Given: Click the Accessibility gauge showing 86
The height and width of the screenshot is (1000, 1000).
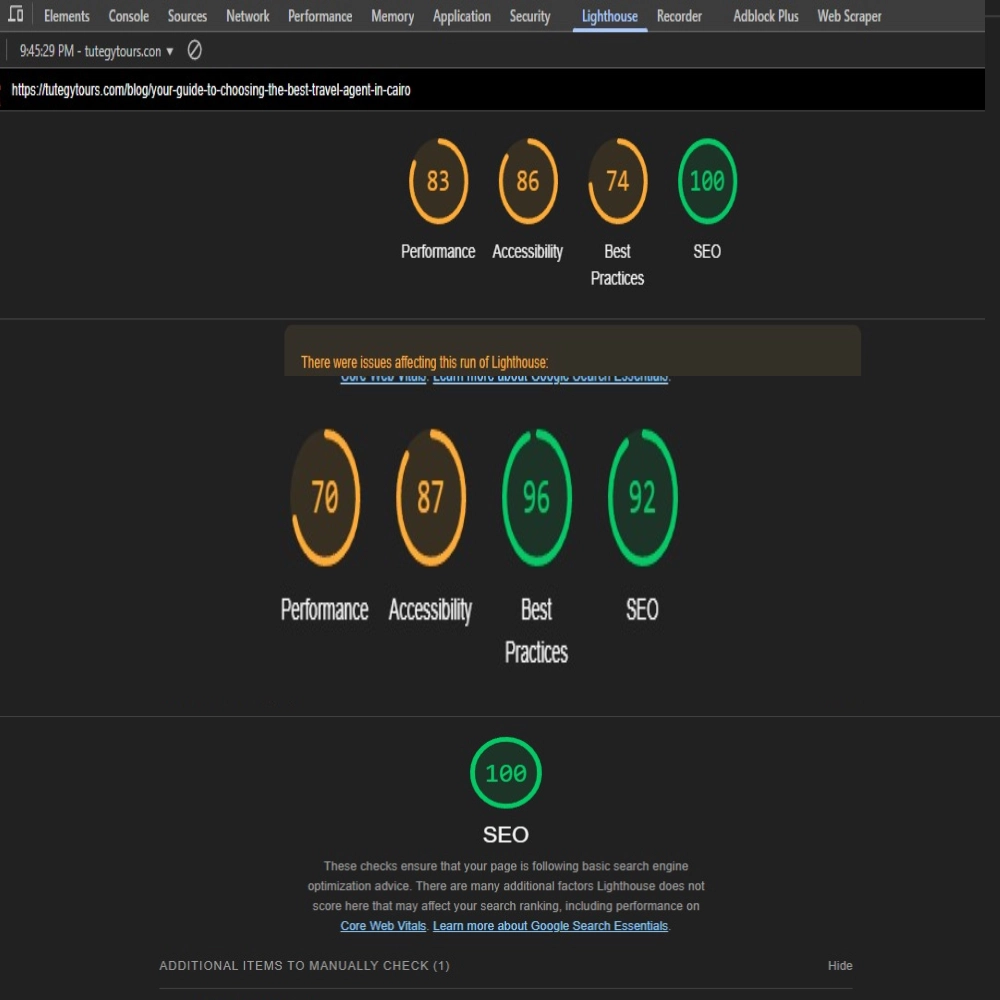Looking at the screenshot, I should coord(527,181).
